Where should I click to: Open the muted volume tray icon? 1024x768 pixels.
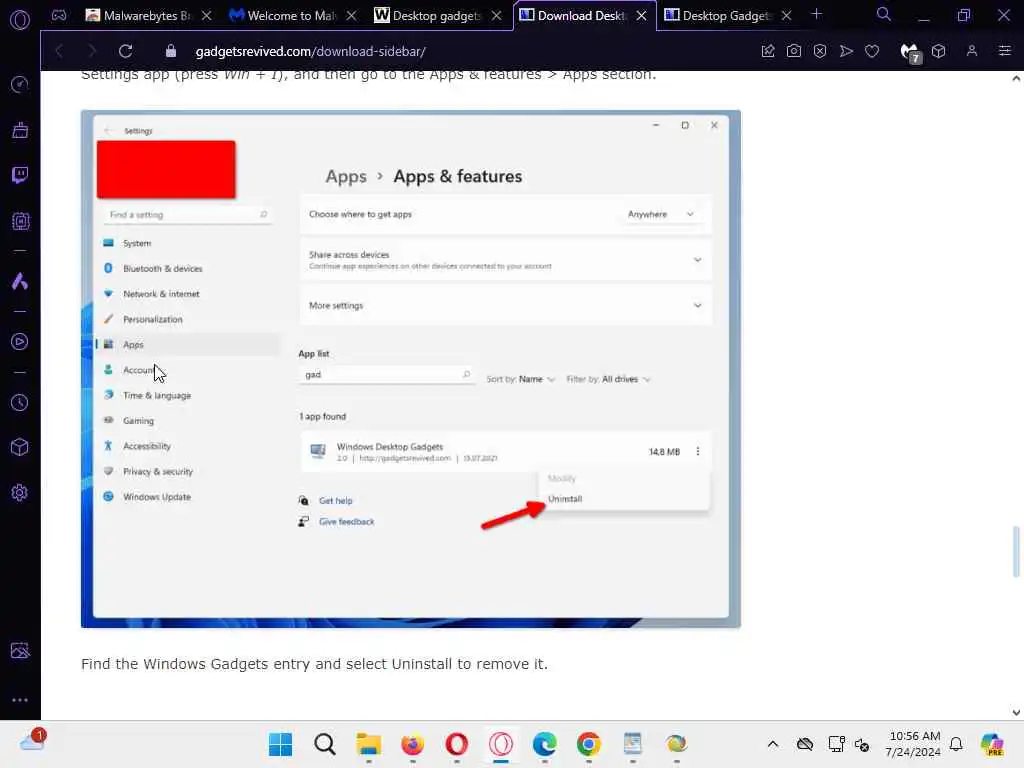coord(861,744)
